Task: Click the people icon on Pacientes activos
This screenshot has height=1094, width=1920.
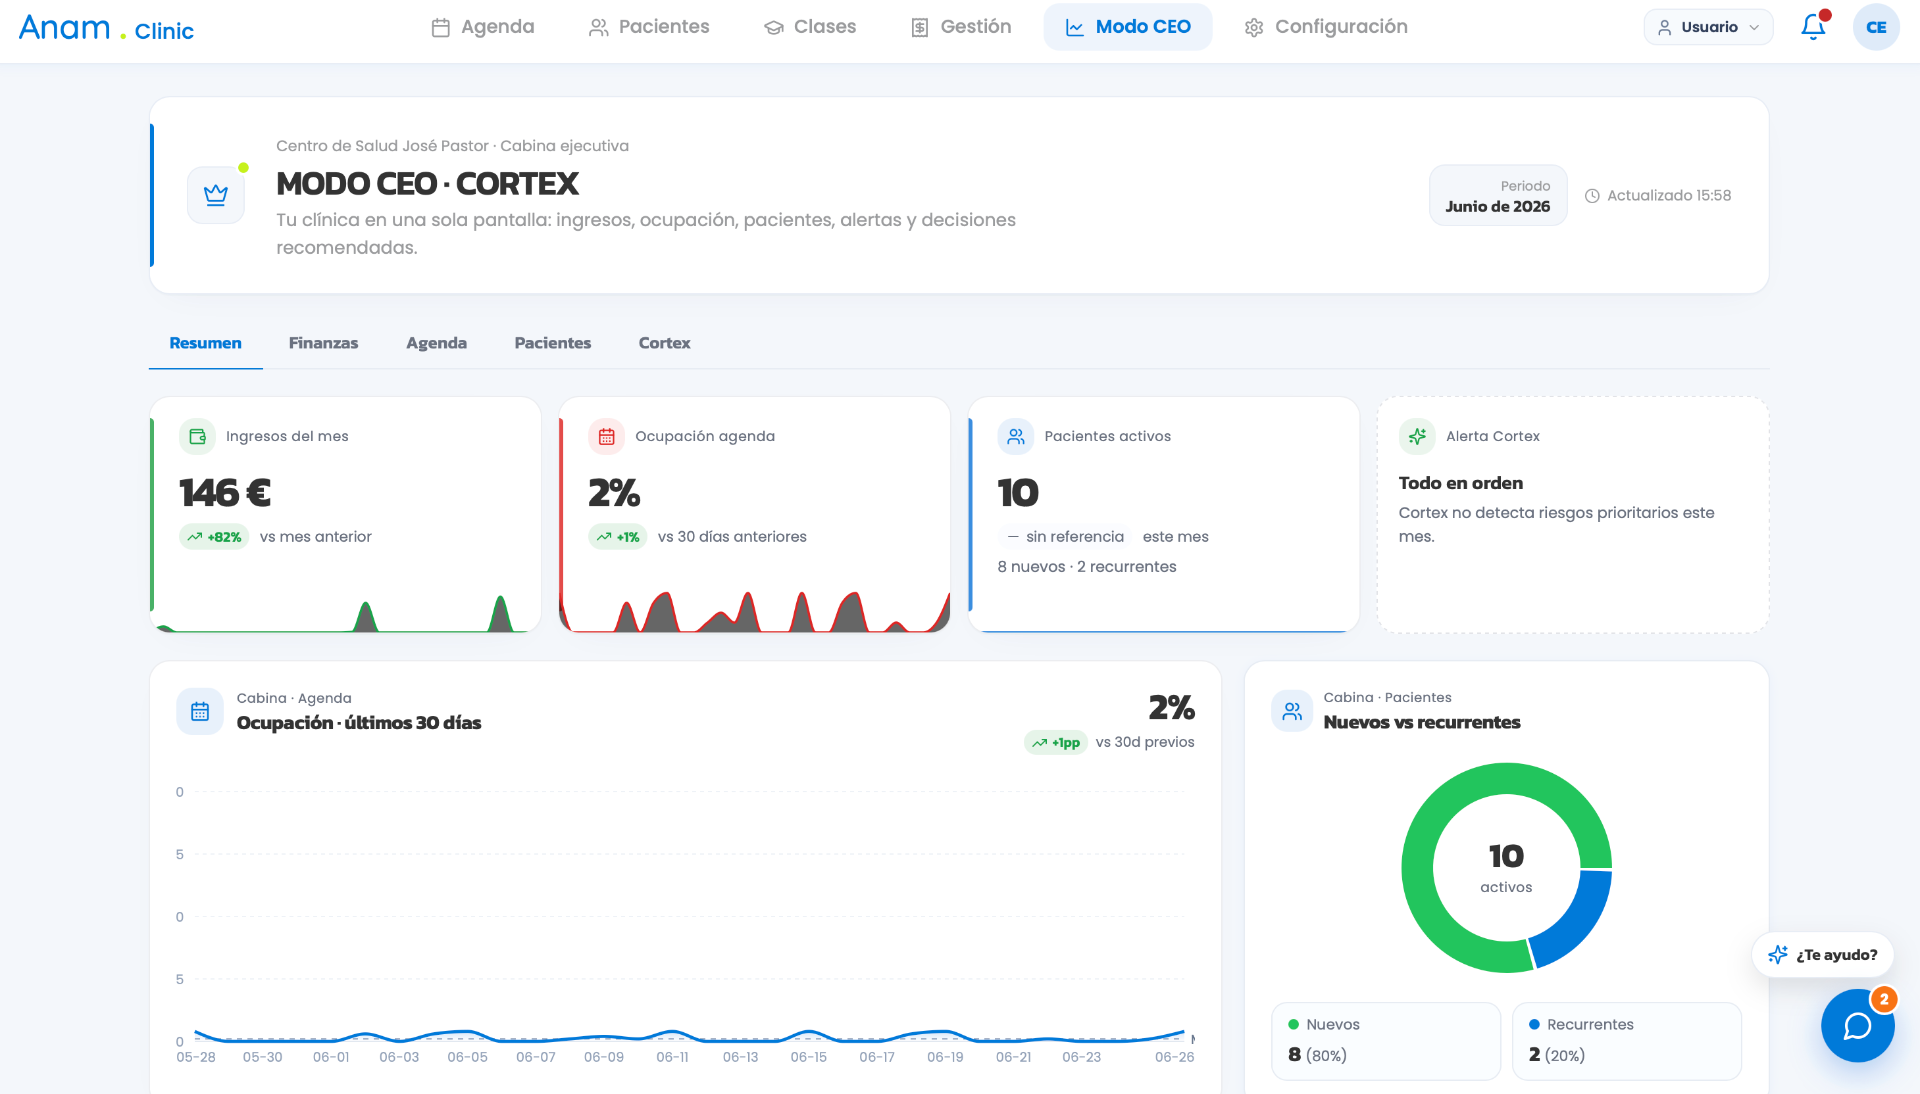Action: [1015, 436]
